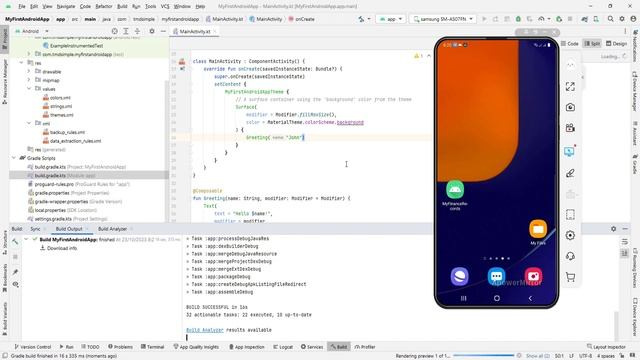The height and width of the screenshot is (360, 640).
Task: Select the Build Output tab
Action: pyautogui.click(x=69, y=229)
